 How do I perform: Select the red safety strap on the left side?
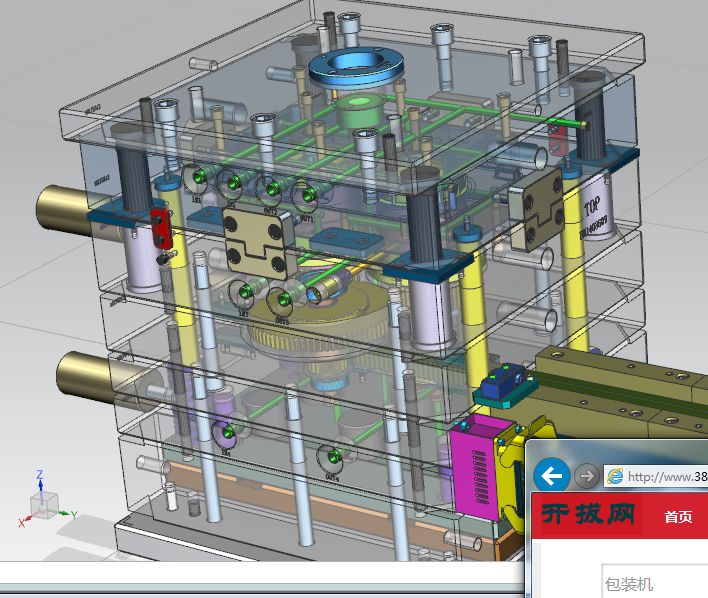[161, 228]
